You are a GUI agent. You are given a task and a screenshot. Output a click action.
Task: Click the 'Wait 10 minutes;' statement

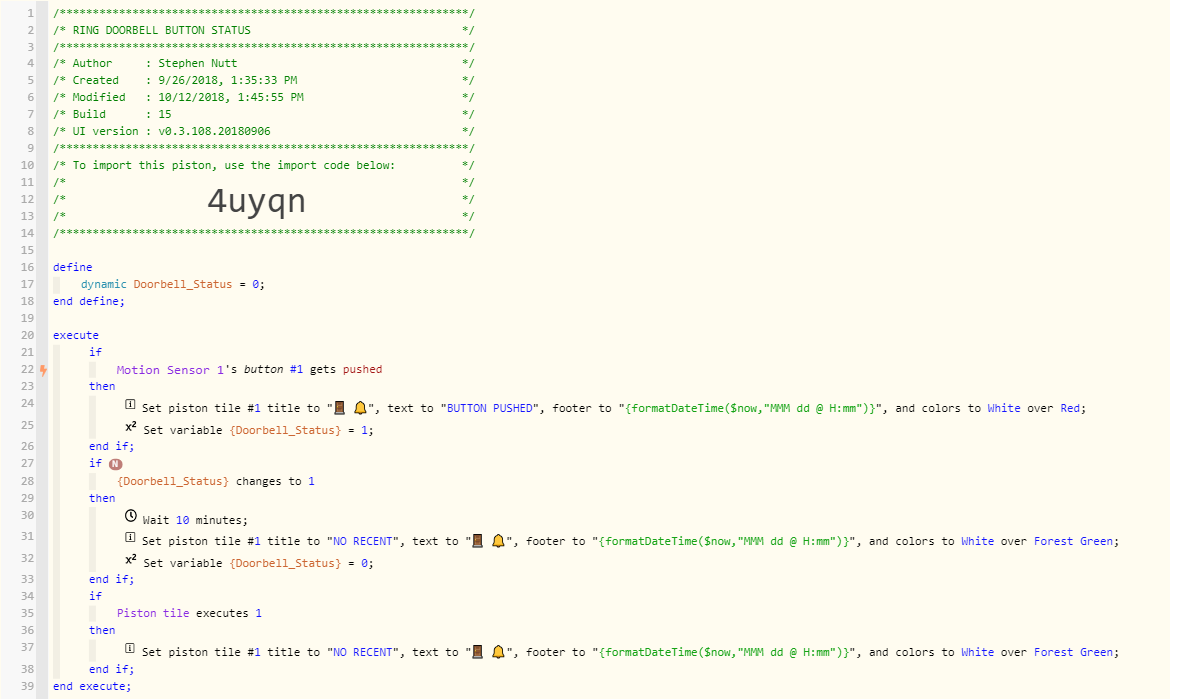(195, 520)
